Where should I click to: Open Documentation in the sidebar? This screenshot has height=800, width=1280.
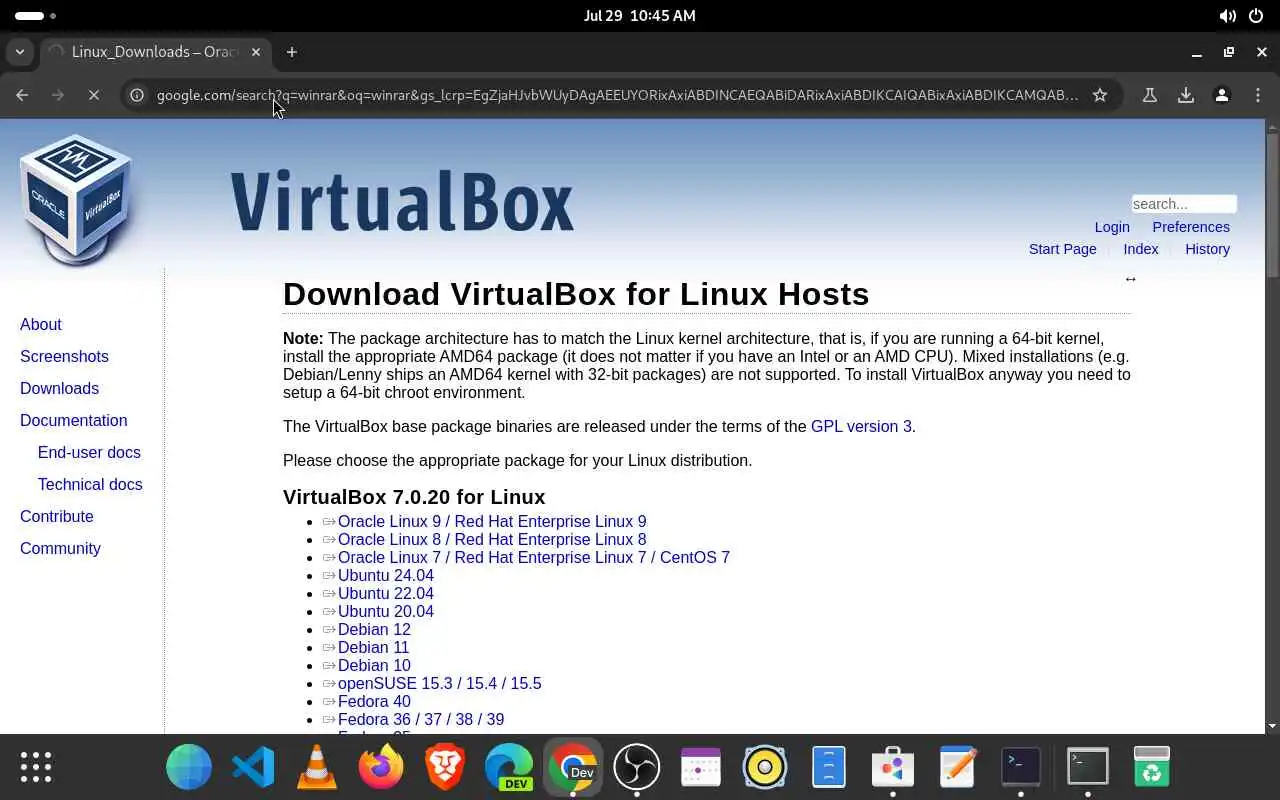74,420
